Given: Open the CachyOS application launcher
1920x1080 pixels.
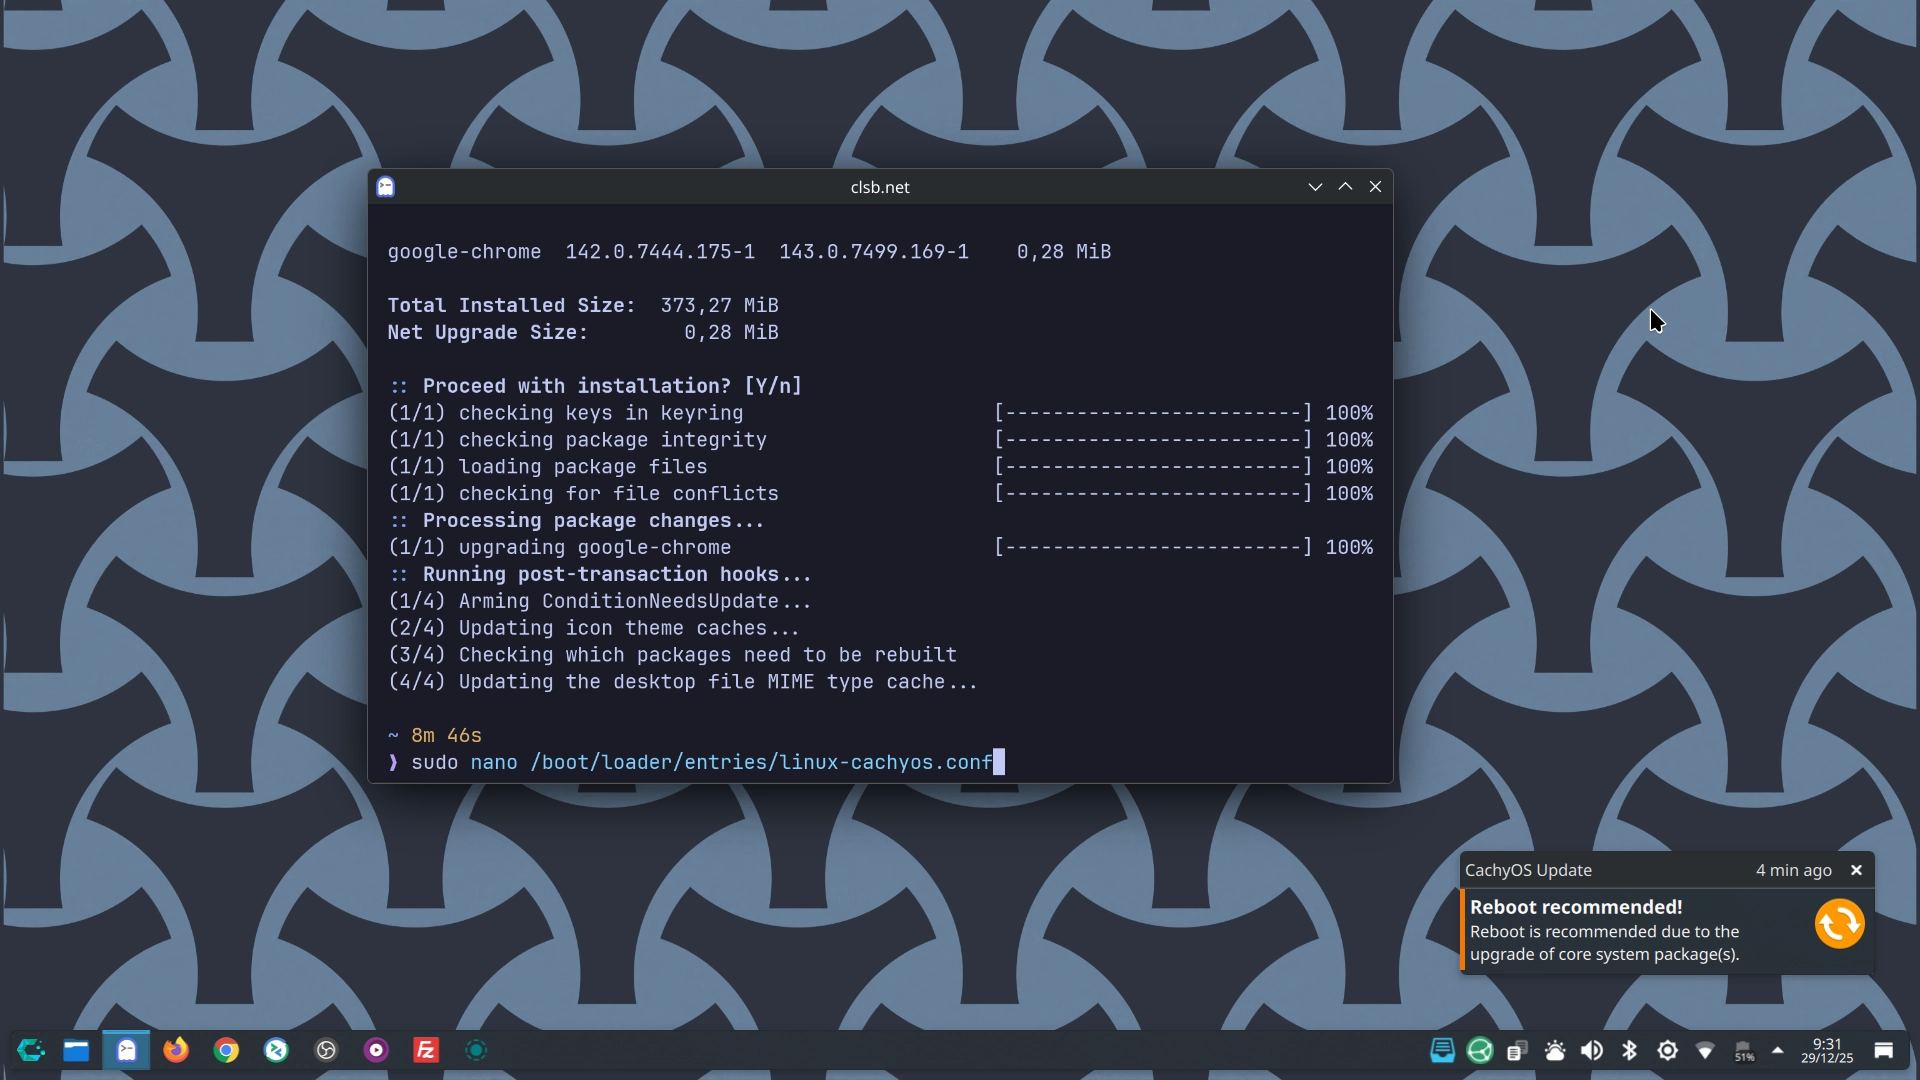Looking at the screenshot, I should click(31, 1050).
